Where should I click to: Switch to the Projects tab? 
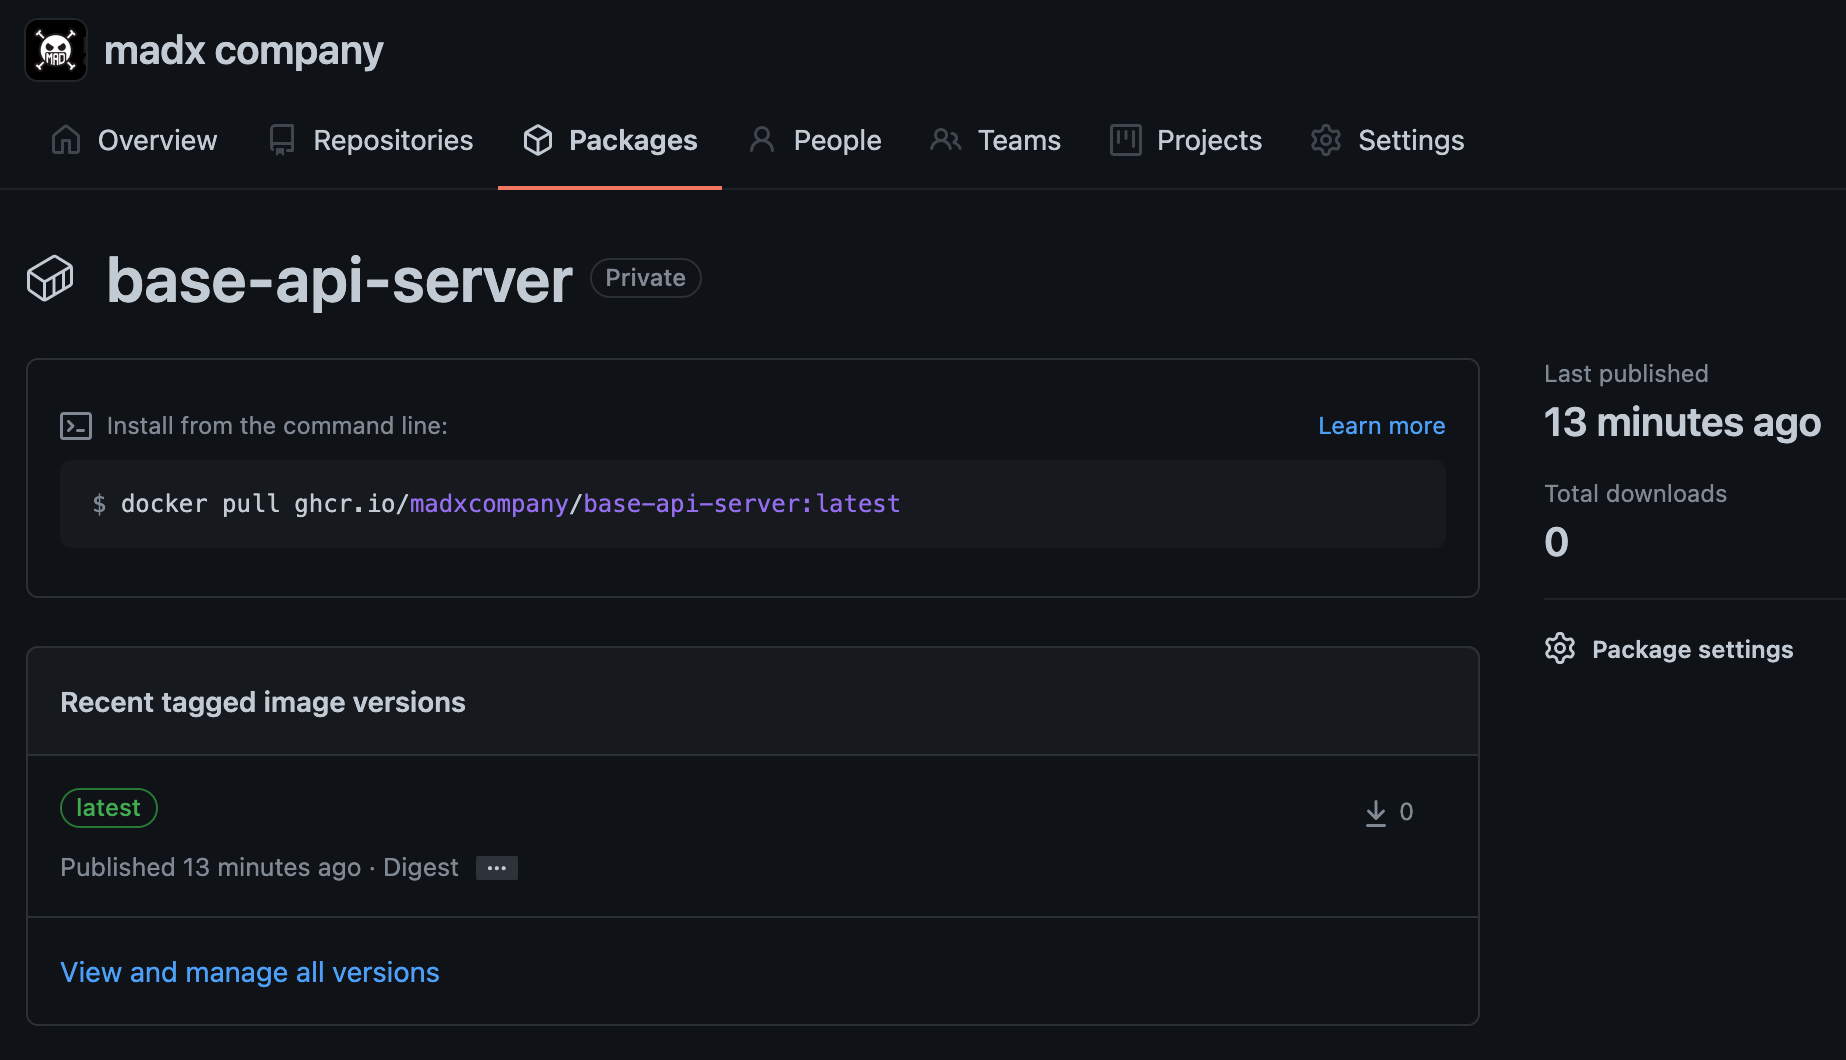pos(1186,140)
